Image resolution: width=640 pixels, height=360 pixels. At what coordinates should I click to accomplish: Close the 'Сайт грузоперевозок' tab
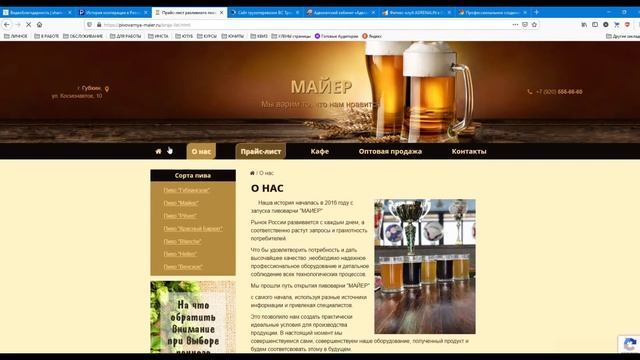(x=298, y=13)
